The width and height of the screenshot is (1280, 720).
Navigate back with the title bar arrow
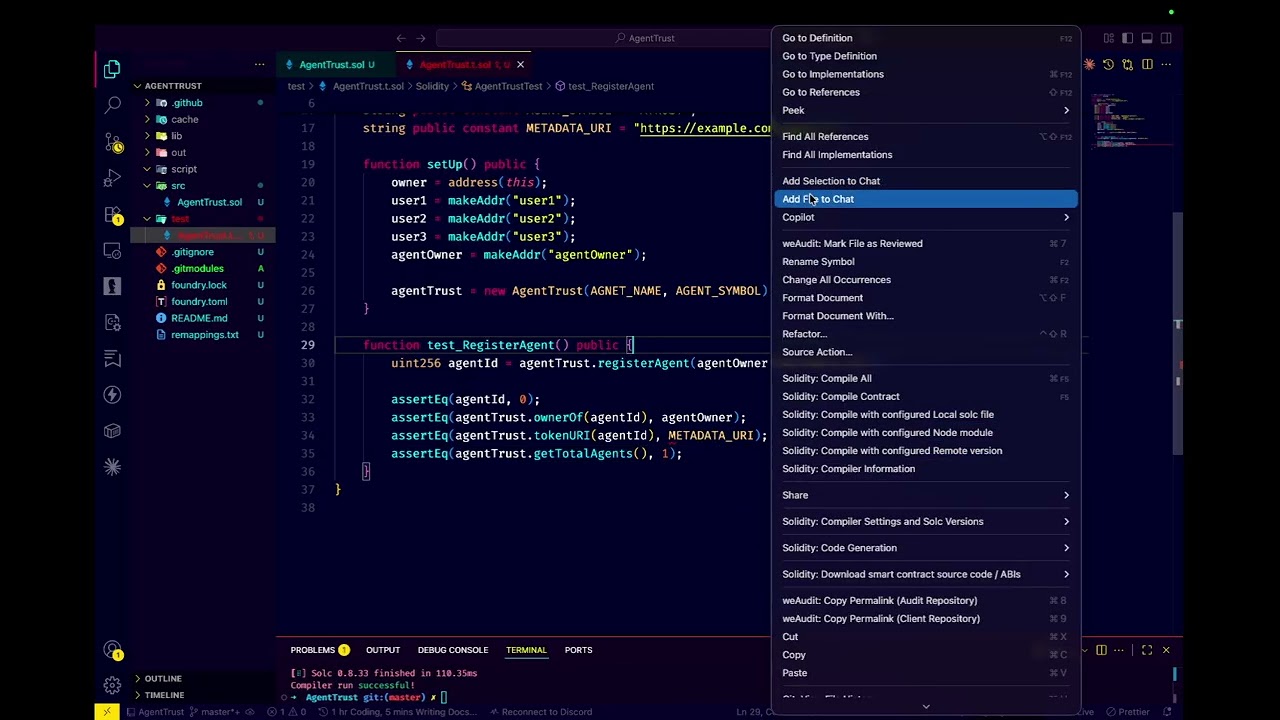click(x=401, y=38)
